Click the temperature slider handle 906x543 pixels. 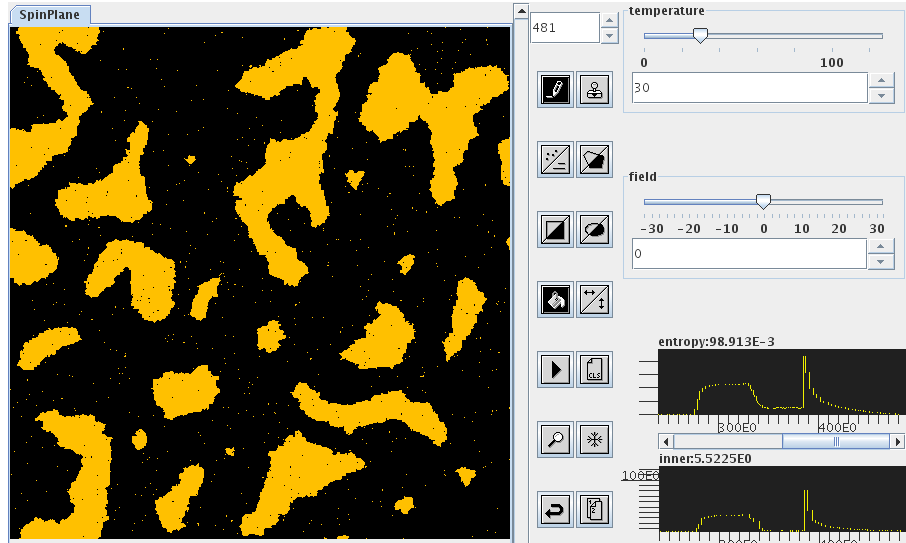[x=701, y=36]
